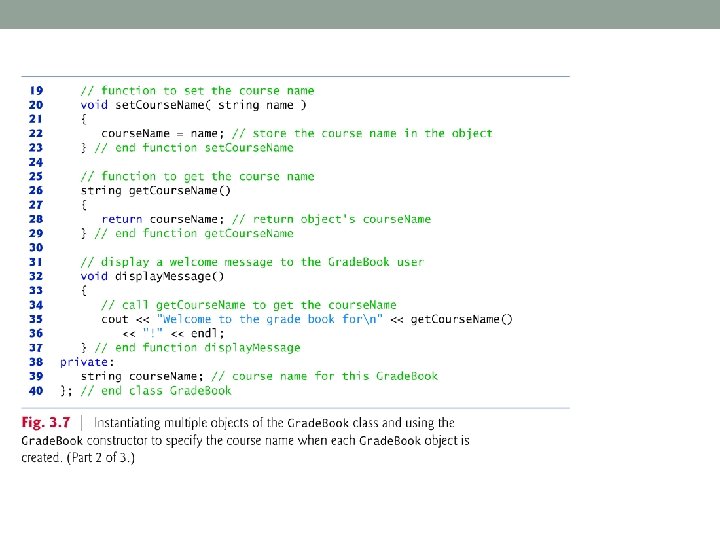Click 'string courseName;' member declaration
The width and height of the screenshot is (720, 540).
[x=142, y=377]
